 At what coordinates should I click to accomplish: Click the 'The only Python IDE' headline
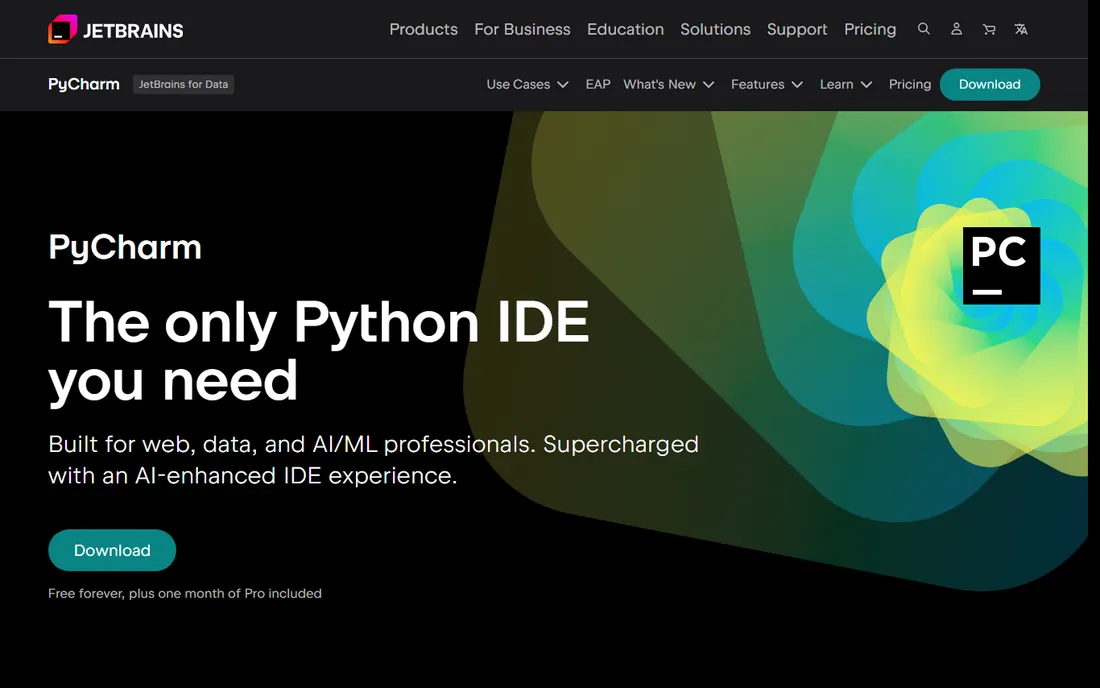[318, 322]
